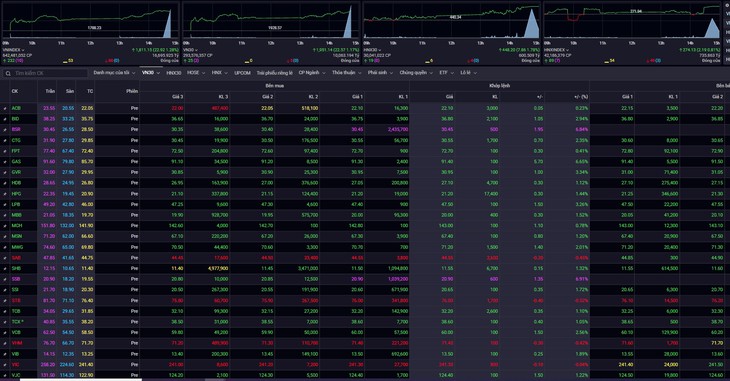Switch to the UPCOM tab

point(242,73)
